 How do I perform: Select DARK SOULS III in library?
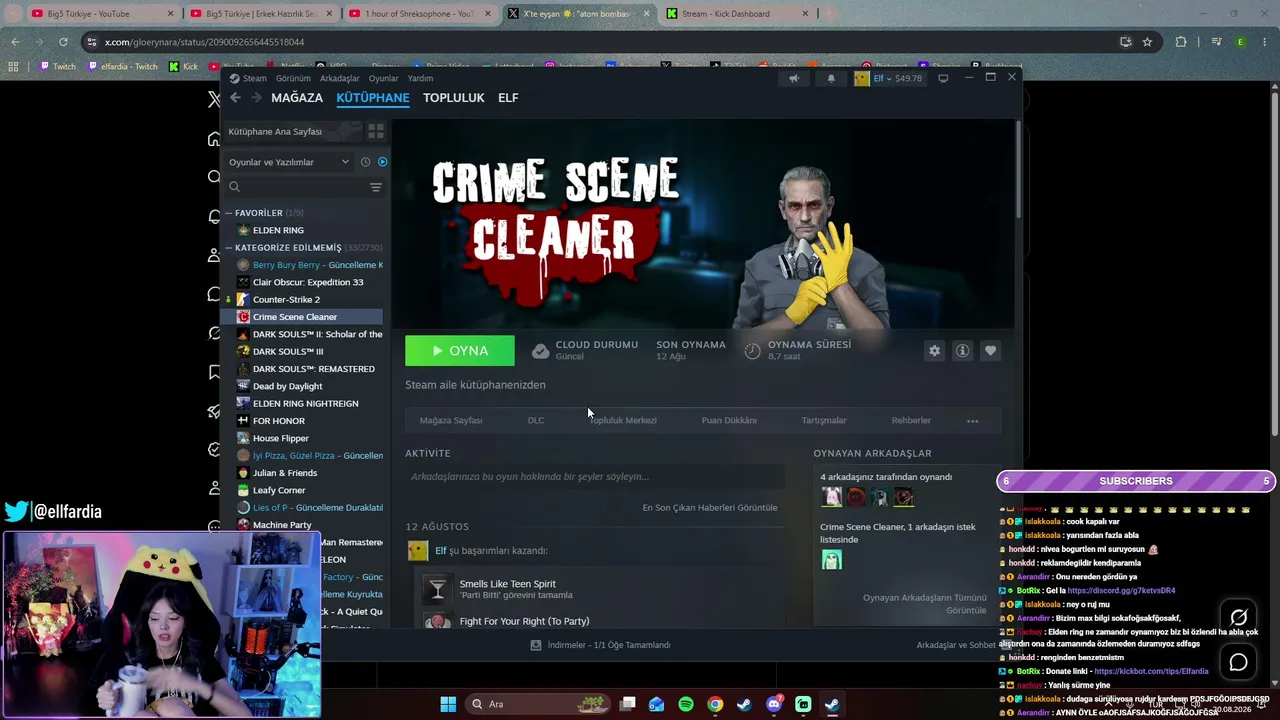click(288, 352)
